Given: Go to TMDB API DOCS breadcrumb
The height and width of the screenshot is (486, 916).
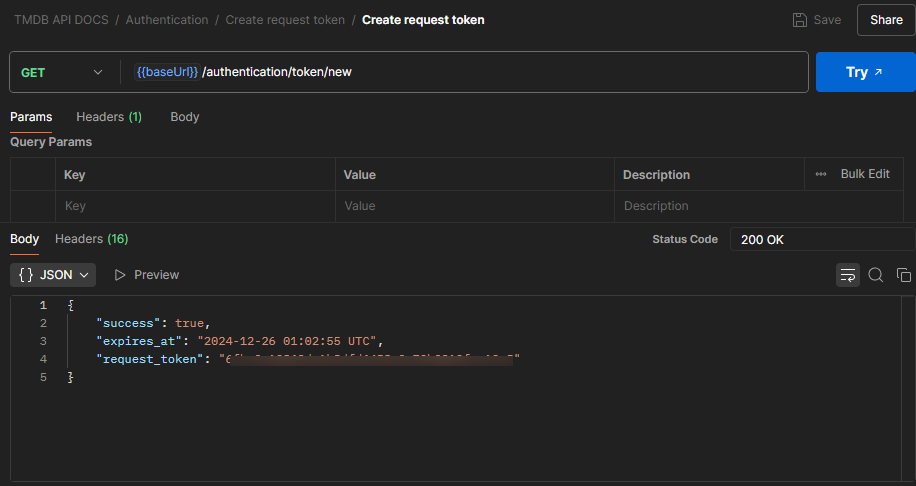Looking at the screenshot, I should click(x=61, y=20).
